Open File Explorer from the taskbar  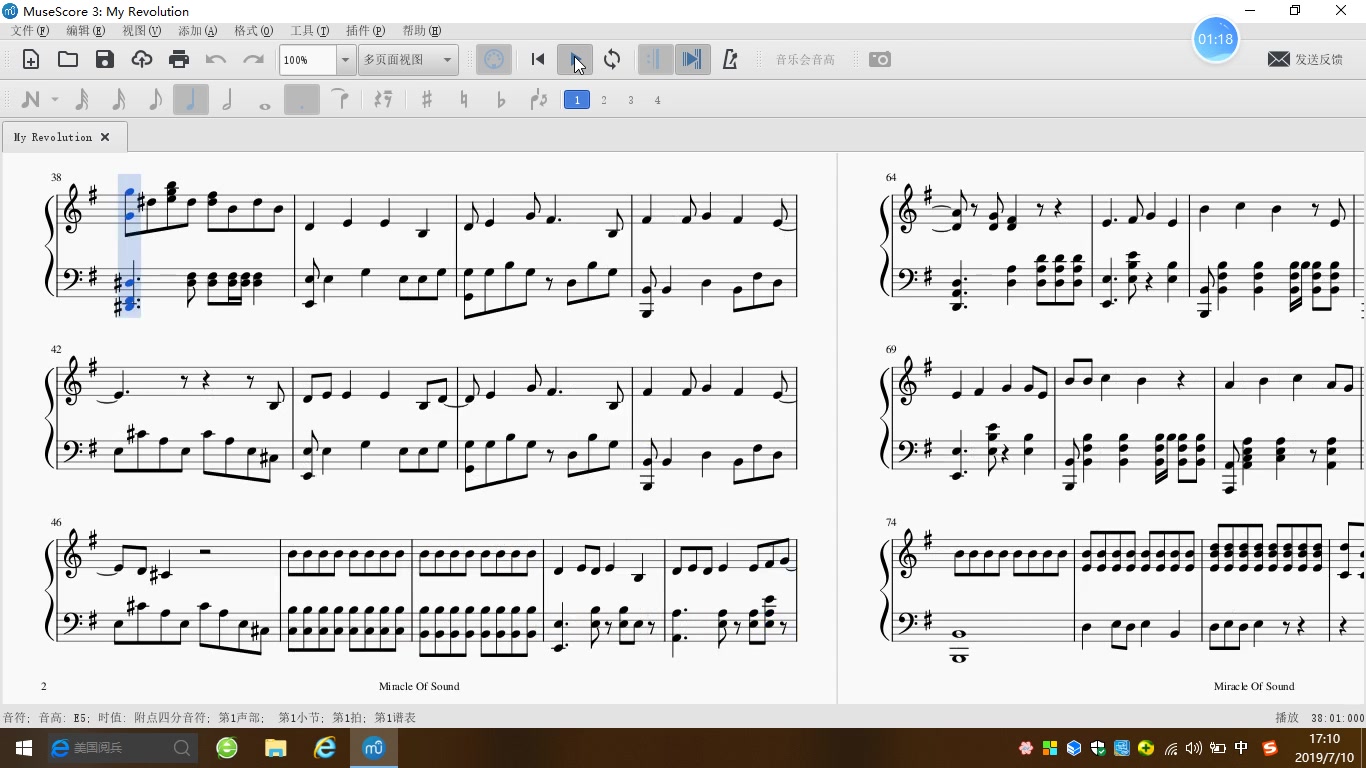pyautogui.click(x=276, y=748)
